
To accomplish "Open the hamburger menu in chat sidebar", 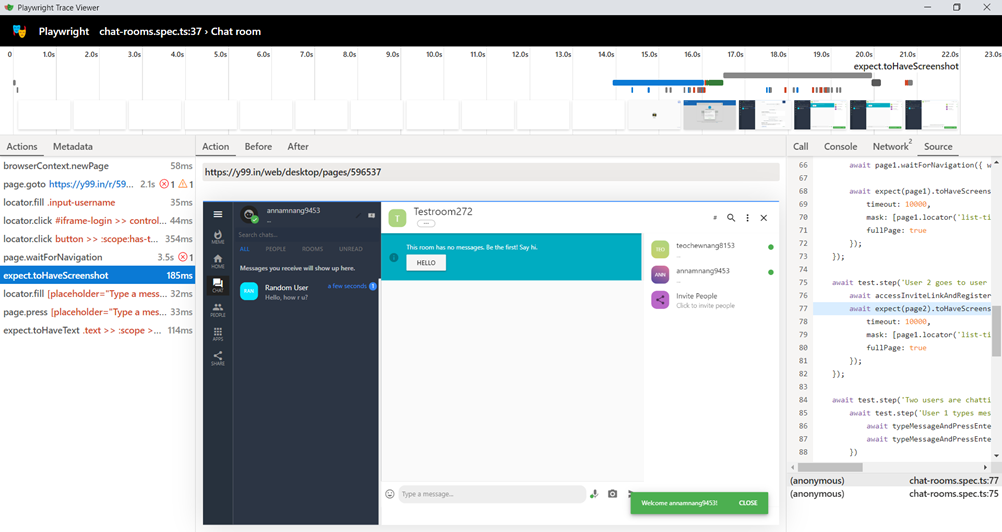I will coord(218,214).
